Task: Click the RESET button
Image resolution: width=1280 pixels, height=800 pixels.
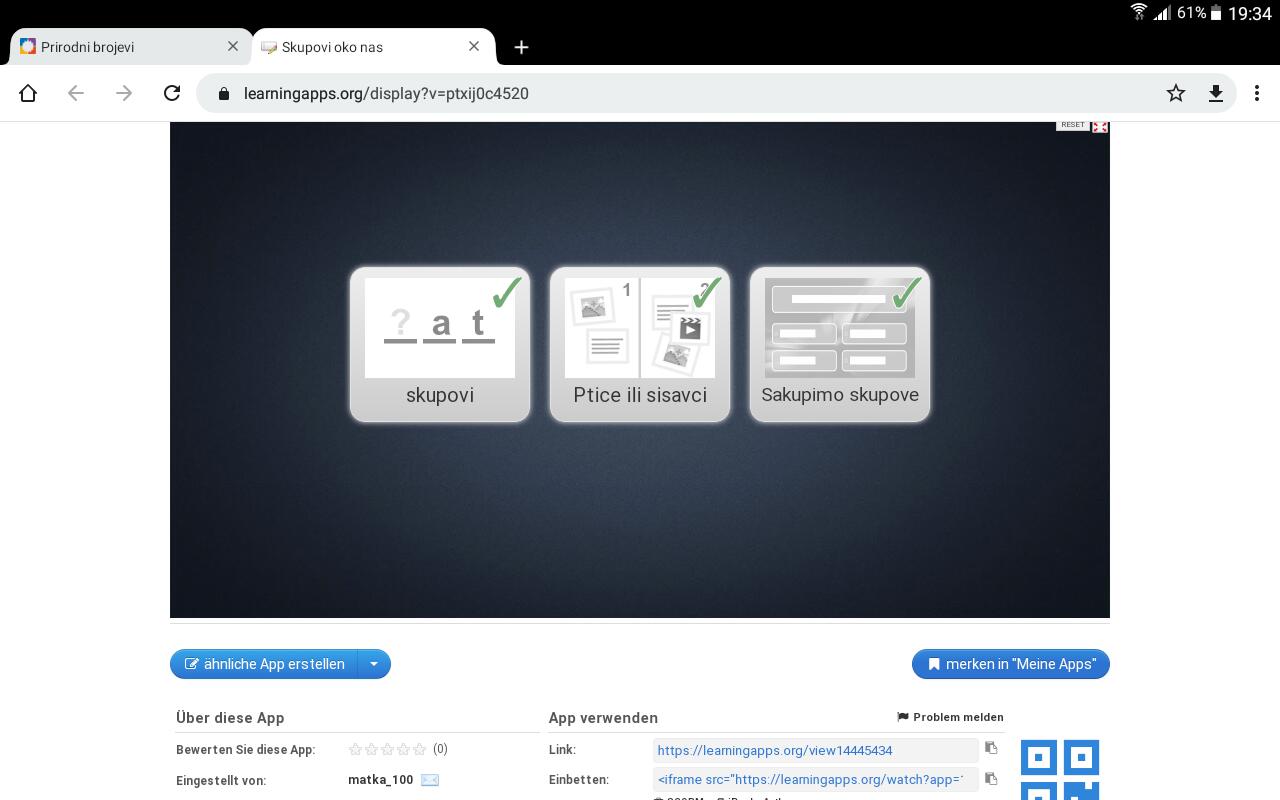Action: pos(1072,125)
